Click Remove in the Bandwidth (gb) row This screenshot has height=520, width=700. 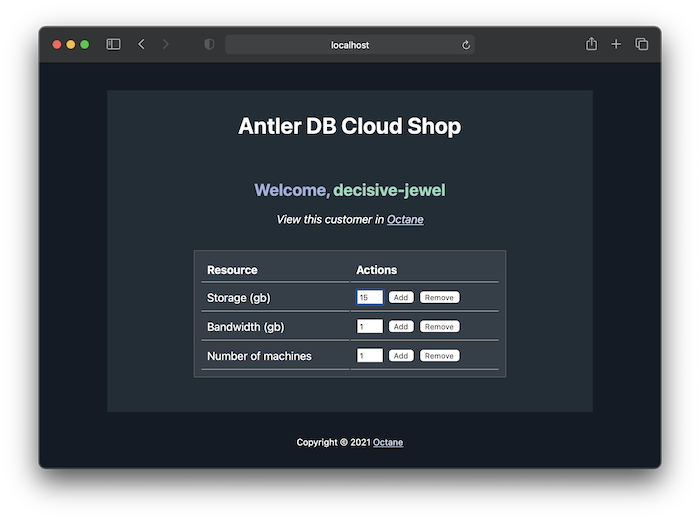(x=439, y=327)
